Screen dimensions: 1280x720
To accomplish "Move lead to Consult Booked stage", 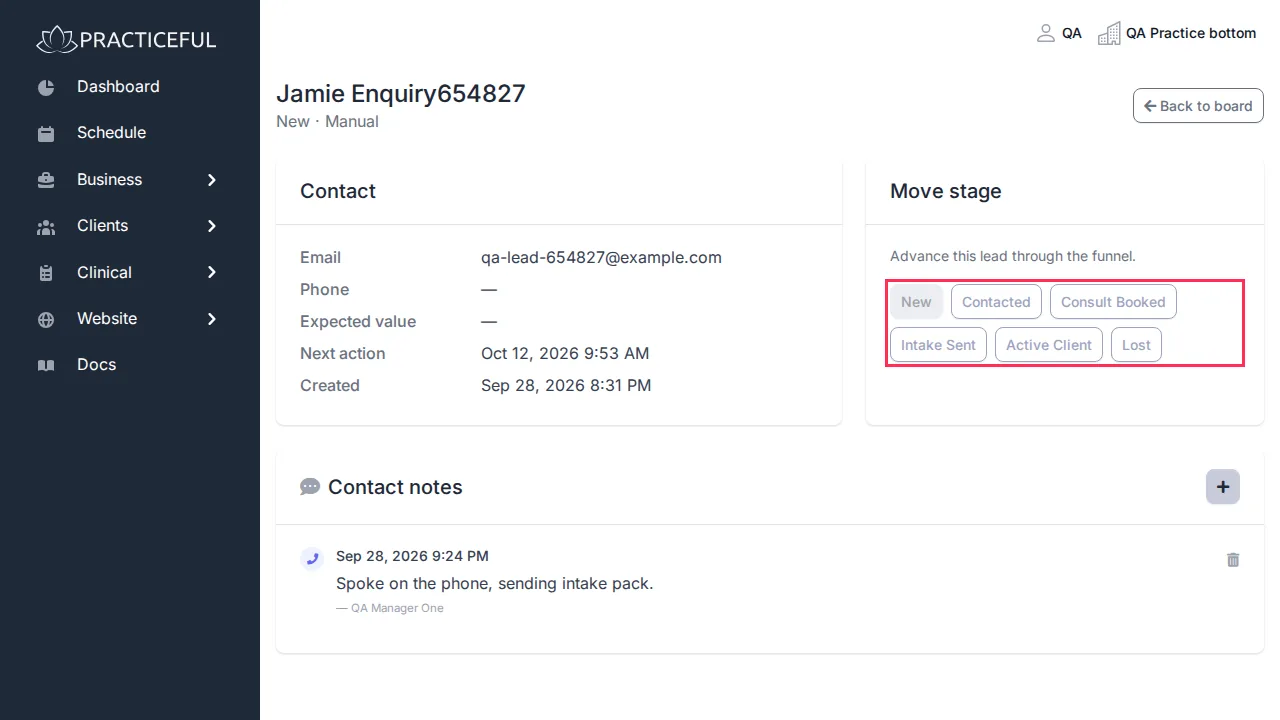I will click(1113, 302).
